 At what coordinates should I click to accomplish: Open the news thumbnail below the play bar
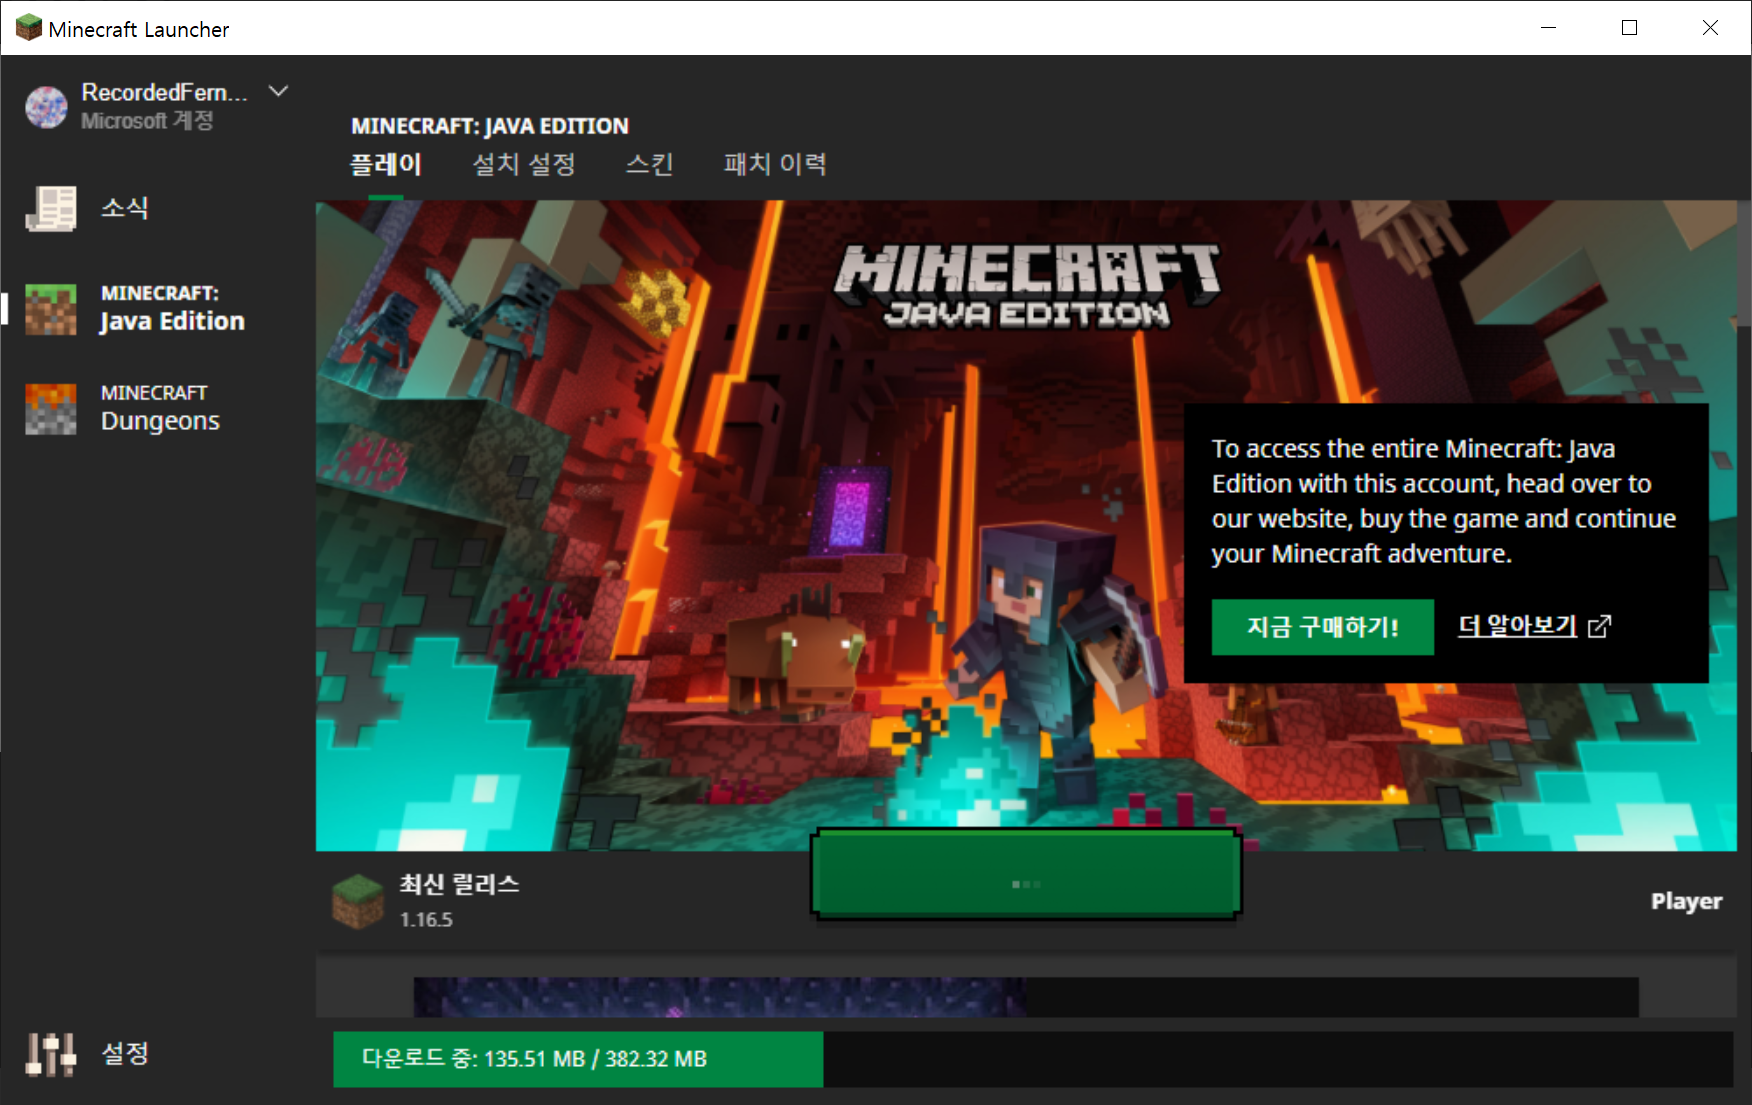1026,997
